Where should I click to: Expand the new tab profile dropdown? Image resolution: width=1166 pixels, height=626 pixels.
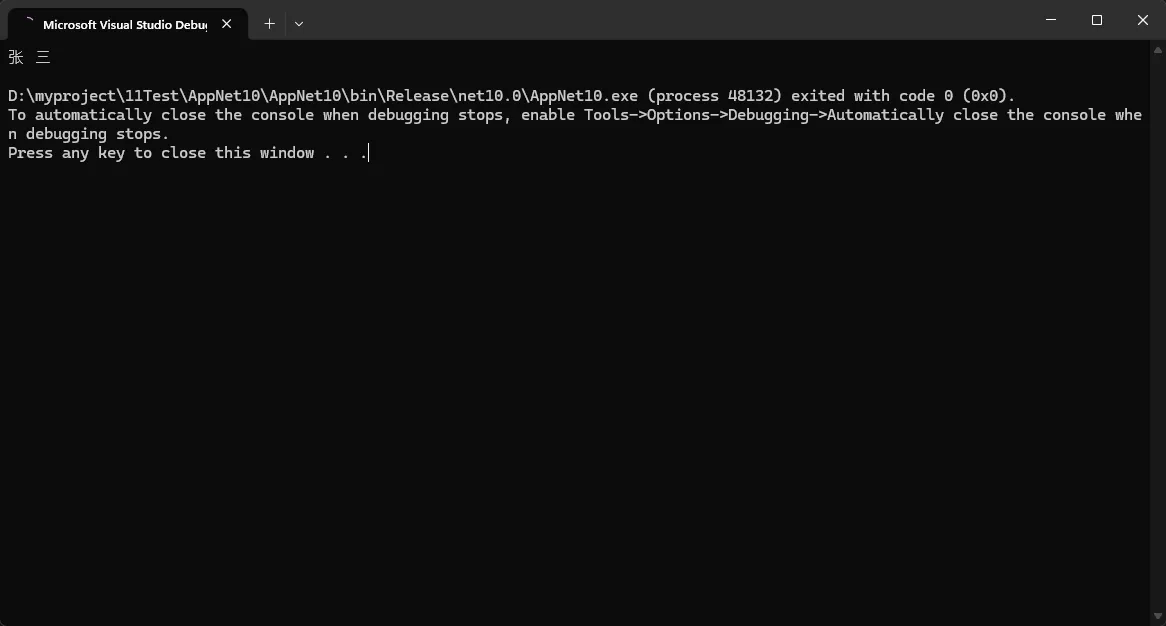point(299,23)
